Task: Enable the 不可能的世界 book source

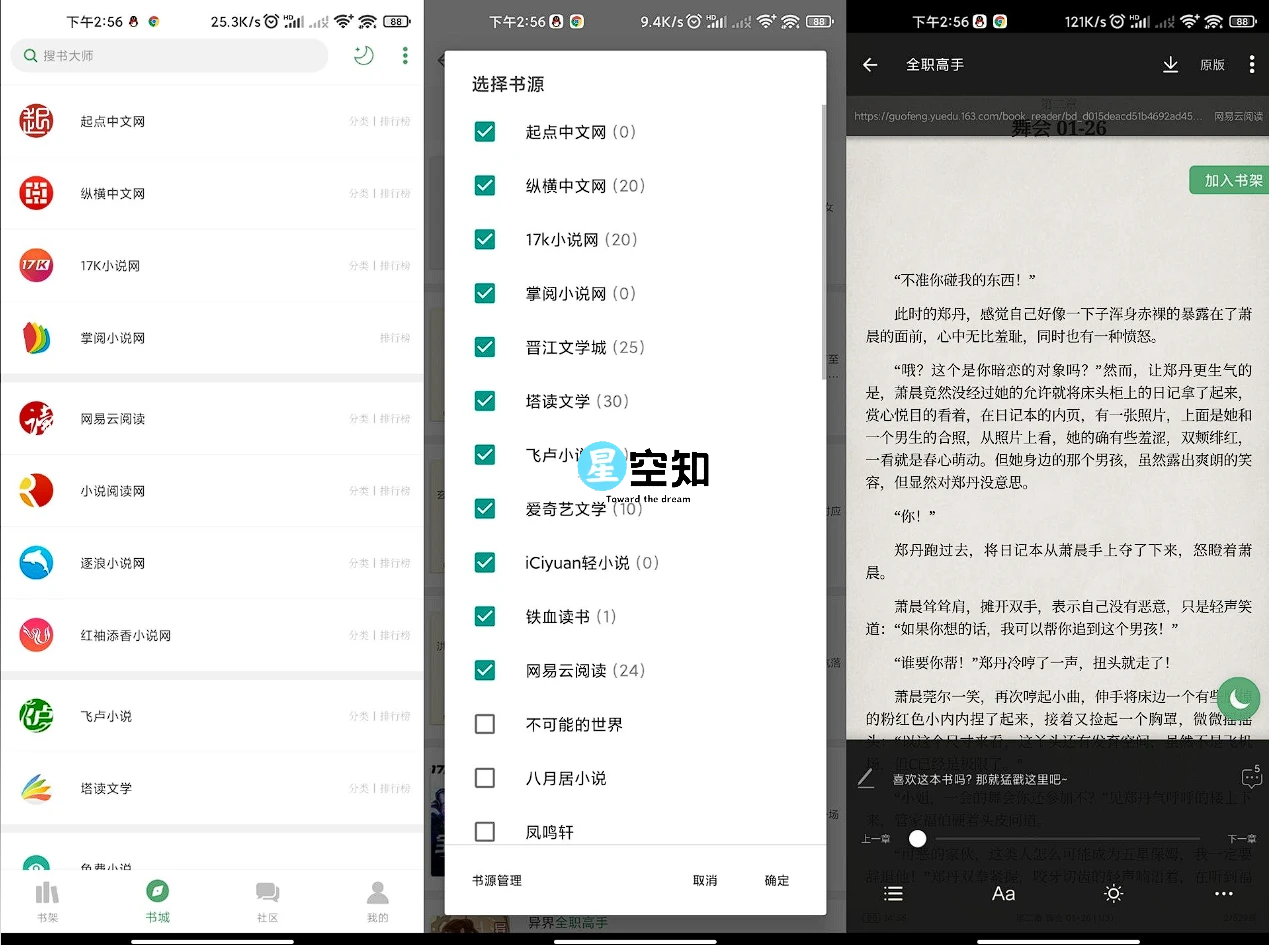Action: tap(485, 724)
